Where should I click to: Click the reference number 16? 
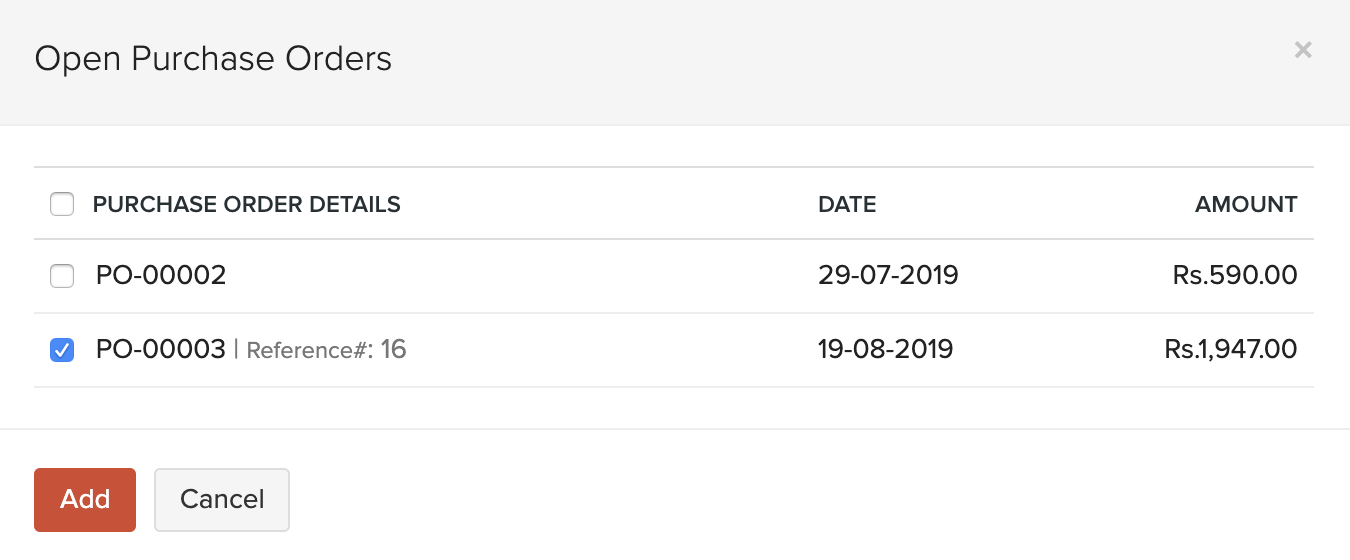tap(393, 349)
